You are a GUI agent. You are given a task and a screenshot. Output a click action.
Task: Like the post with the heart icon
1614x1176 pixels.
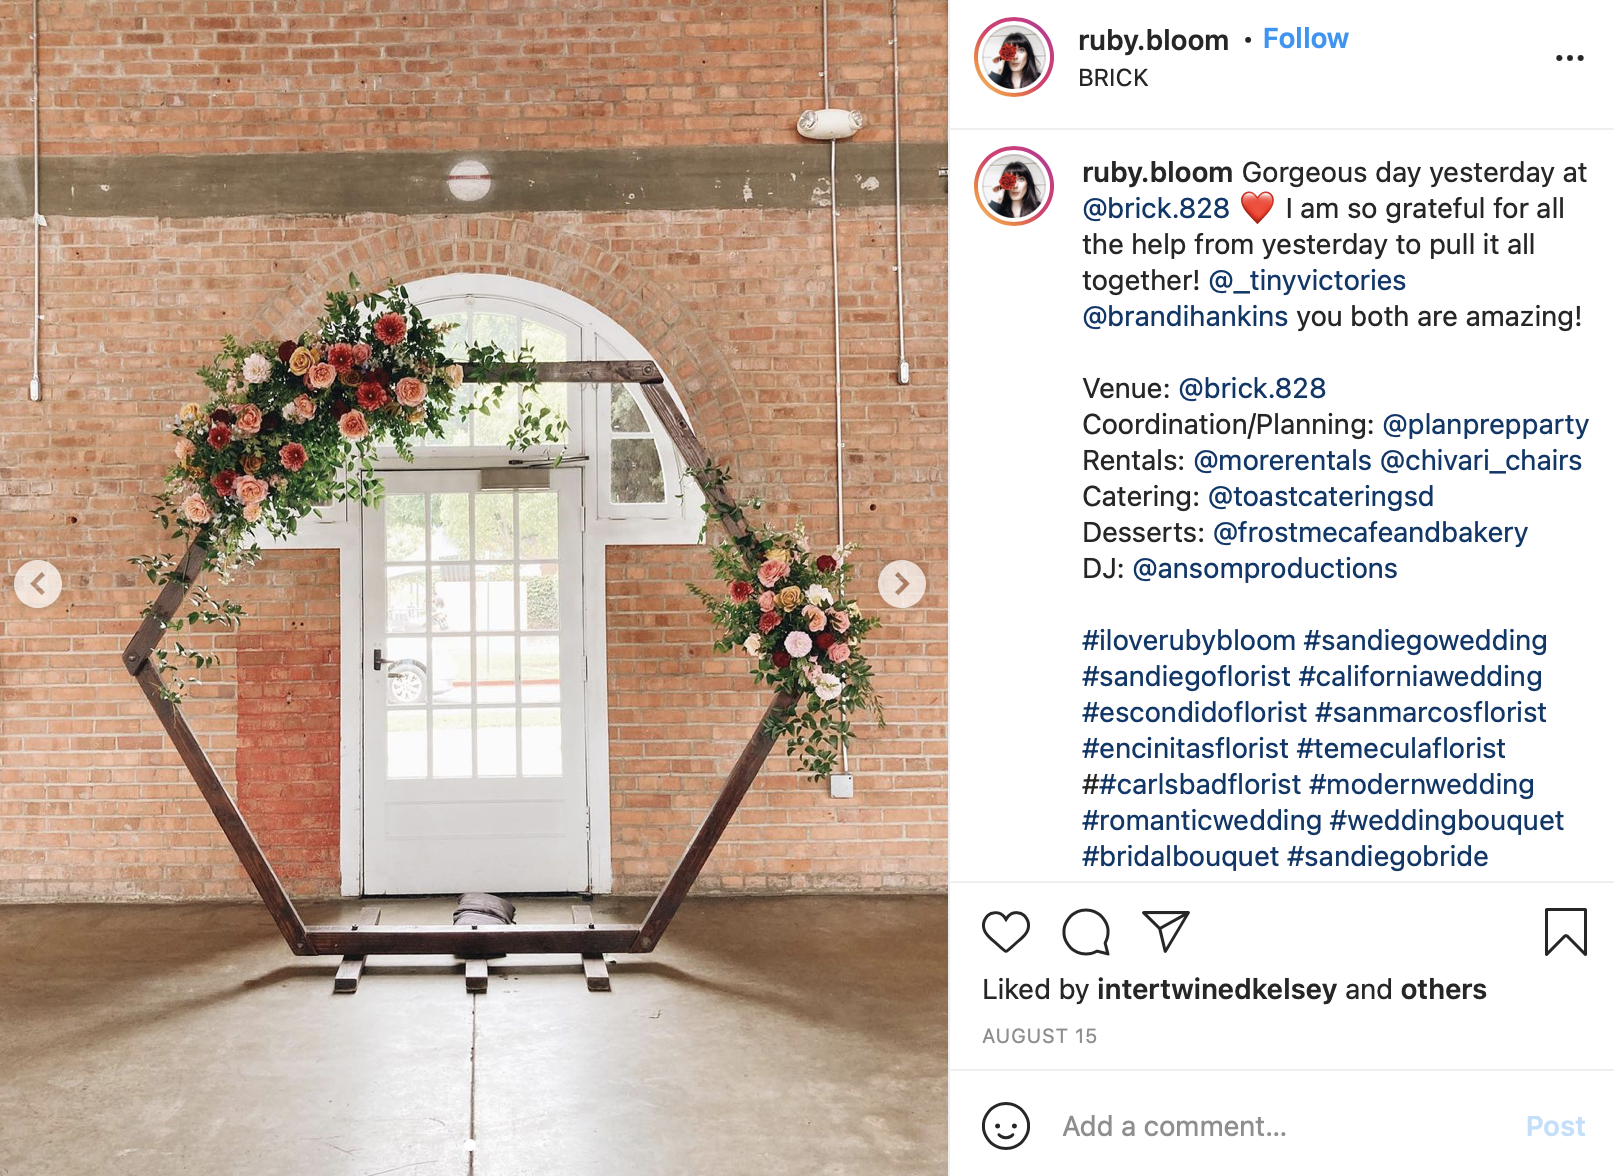tap(1006, 932)
